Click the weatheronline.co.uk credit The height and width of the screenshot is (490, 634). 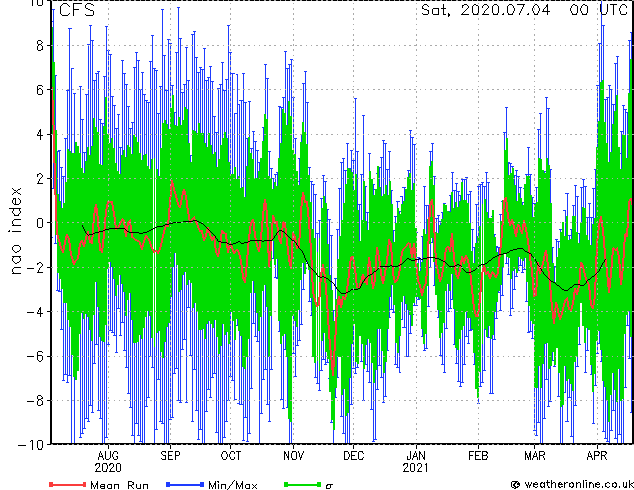(572, 484)
